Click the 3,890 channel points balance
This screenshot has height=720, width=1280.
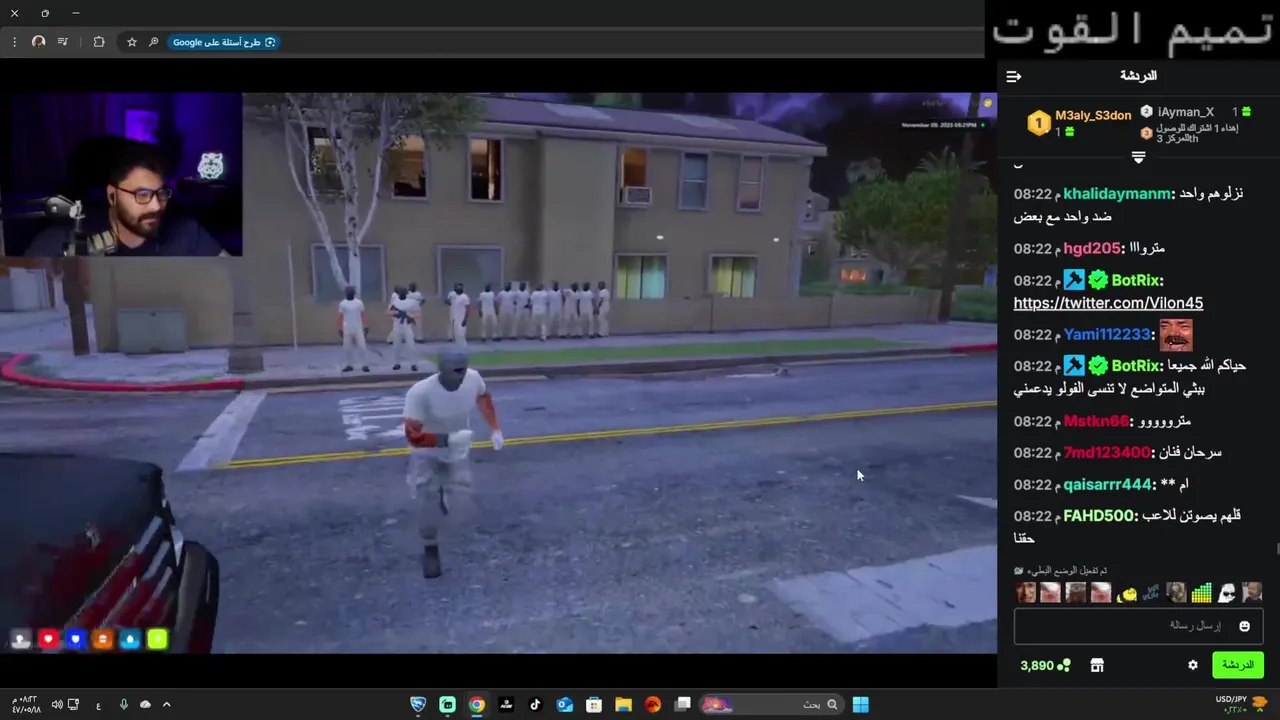[1045, 665]
